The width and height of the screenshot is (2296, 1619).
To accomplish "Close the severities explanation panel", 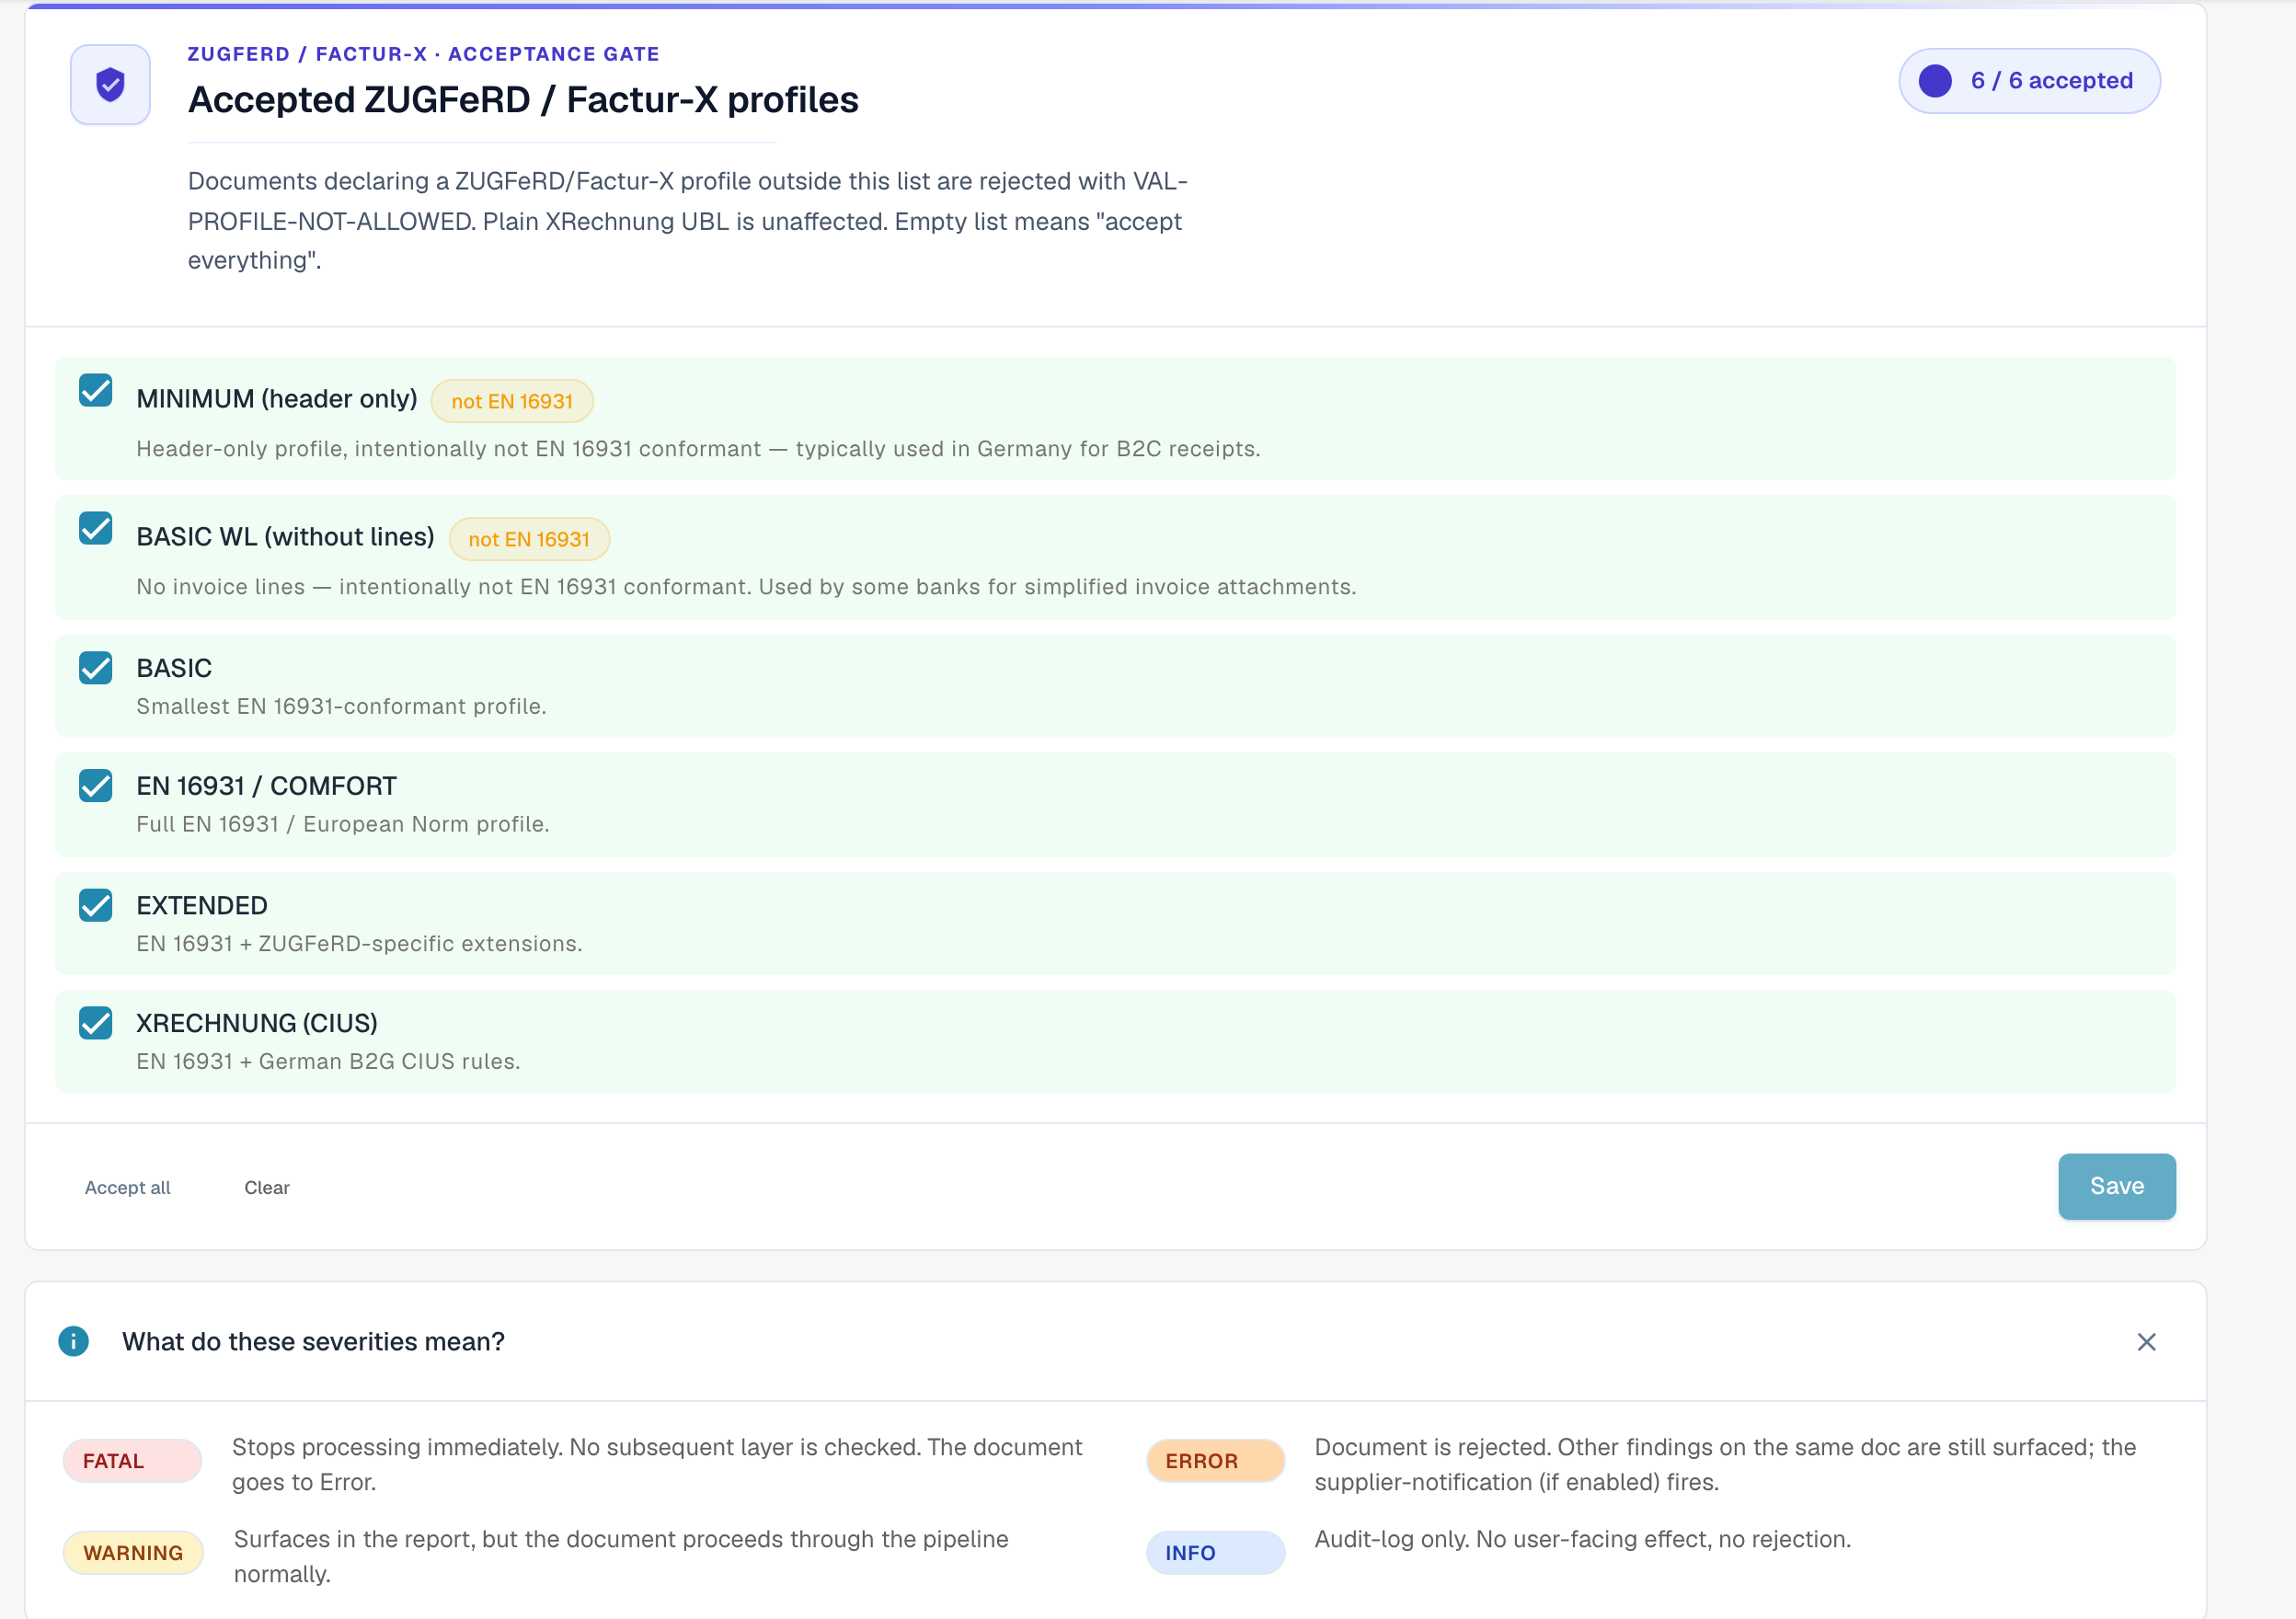I will click(2146, 1342).
